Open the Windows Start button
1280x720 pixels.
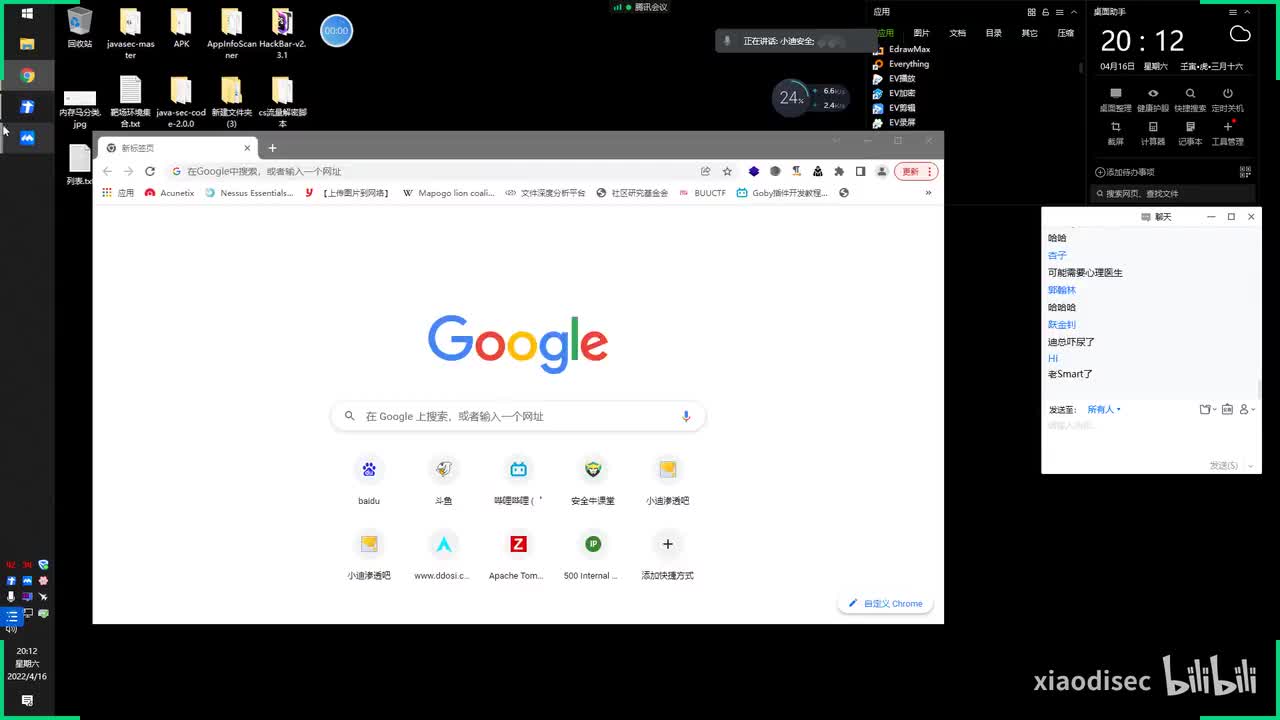[27, 13]
